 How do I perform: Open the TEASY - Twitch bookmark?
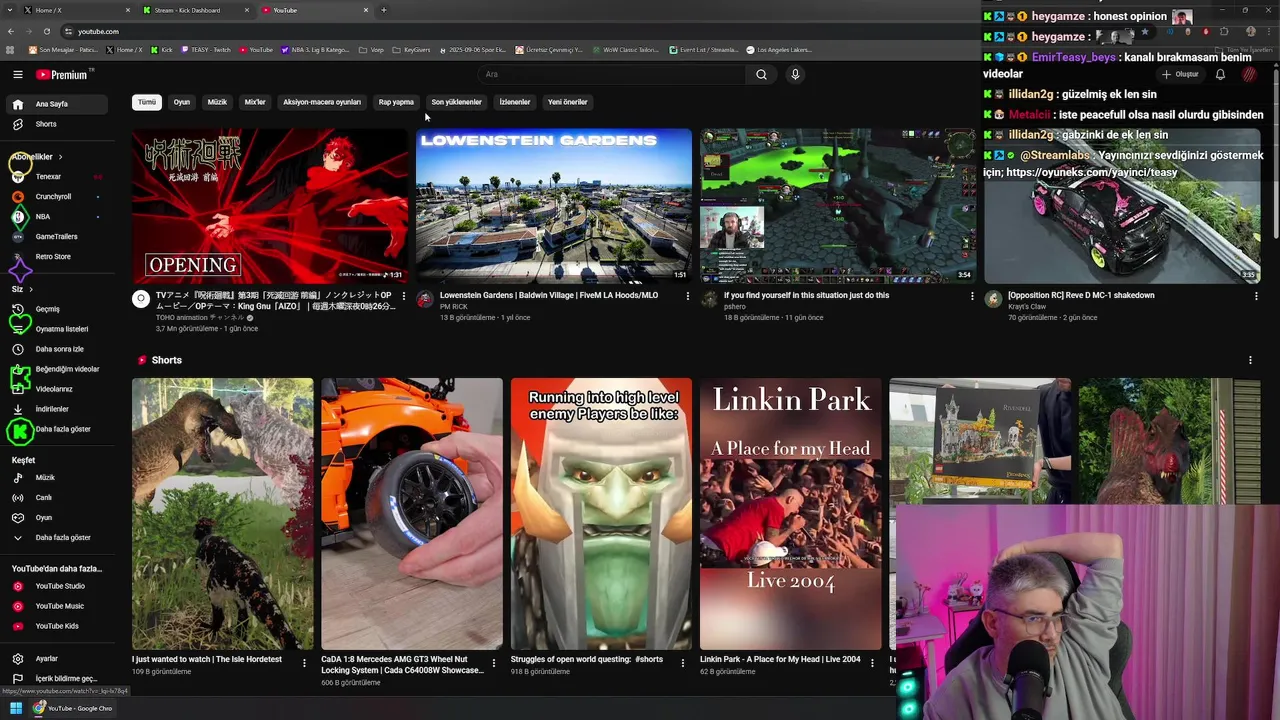point(206,49)
